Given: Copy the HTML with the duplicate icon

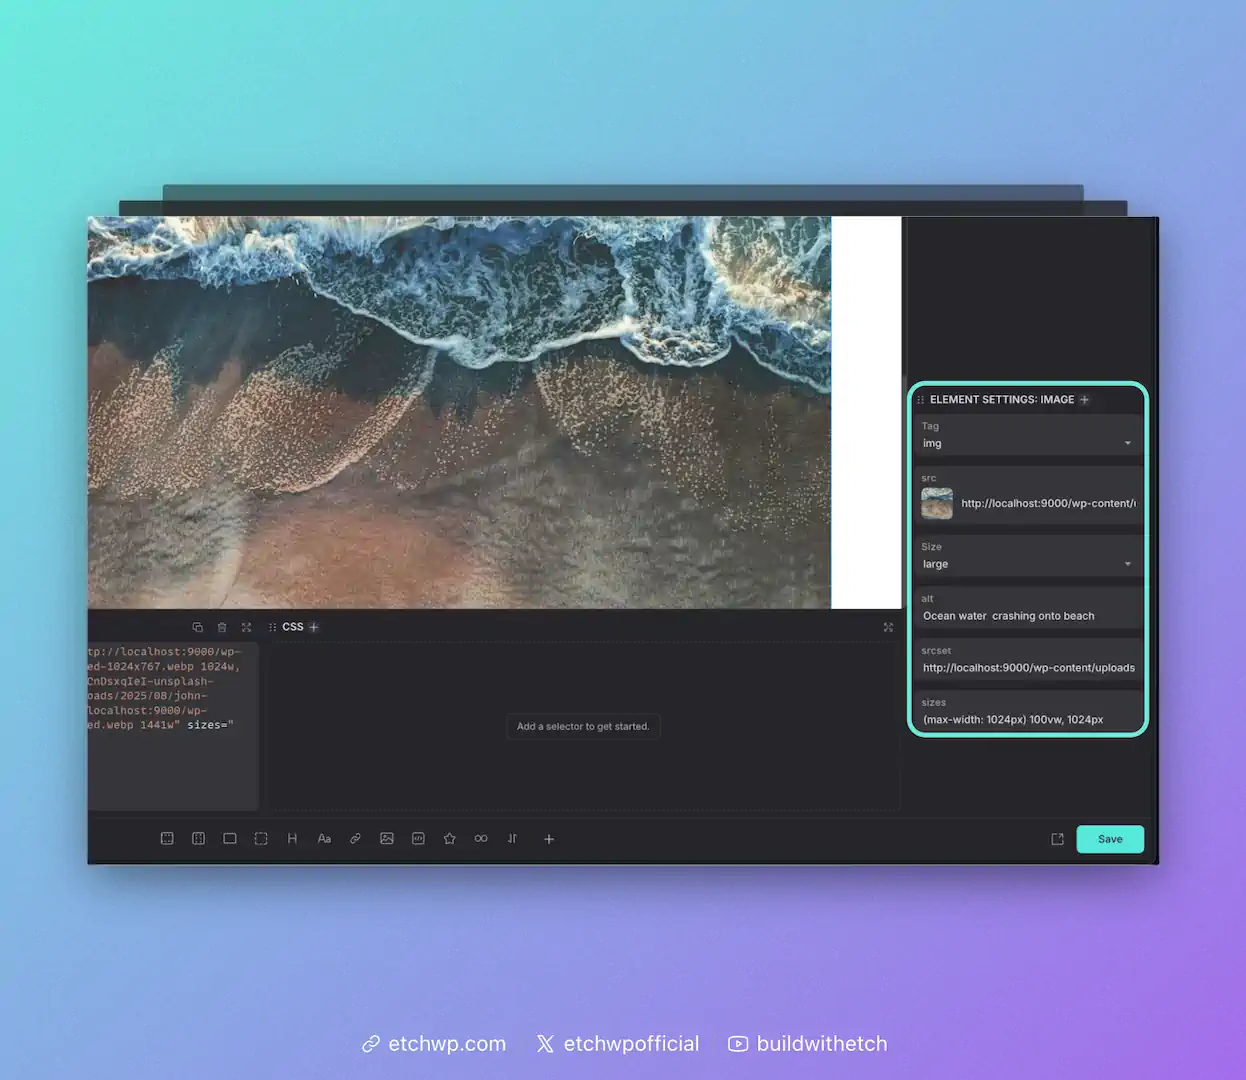Looking at the screenshot, I should tap(197, 627).
